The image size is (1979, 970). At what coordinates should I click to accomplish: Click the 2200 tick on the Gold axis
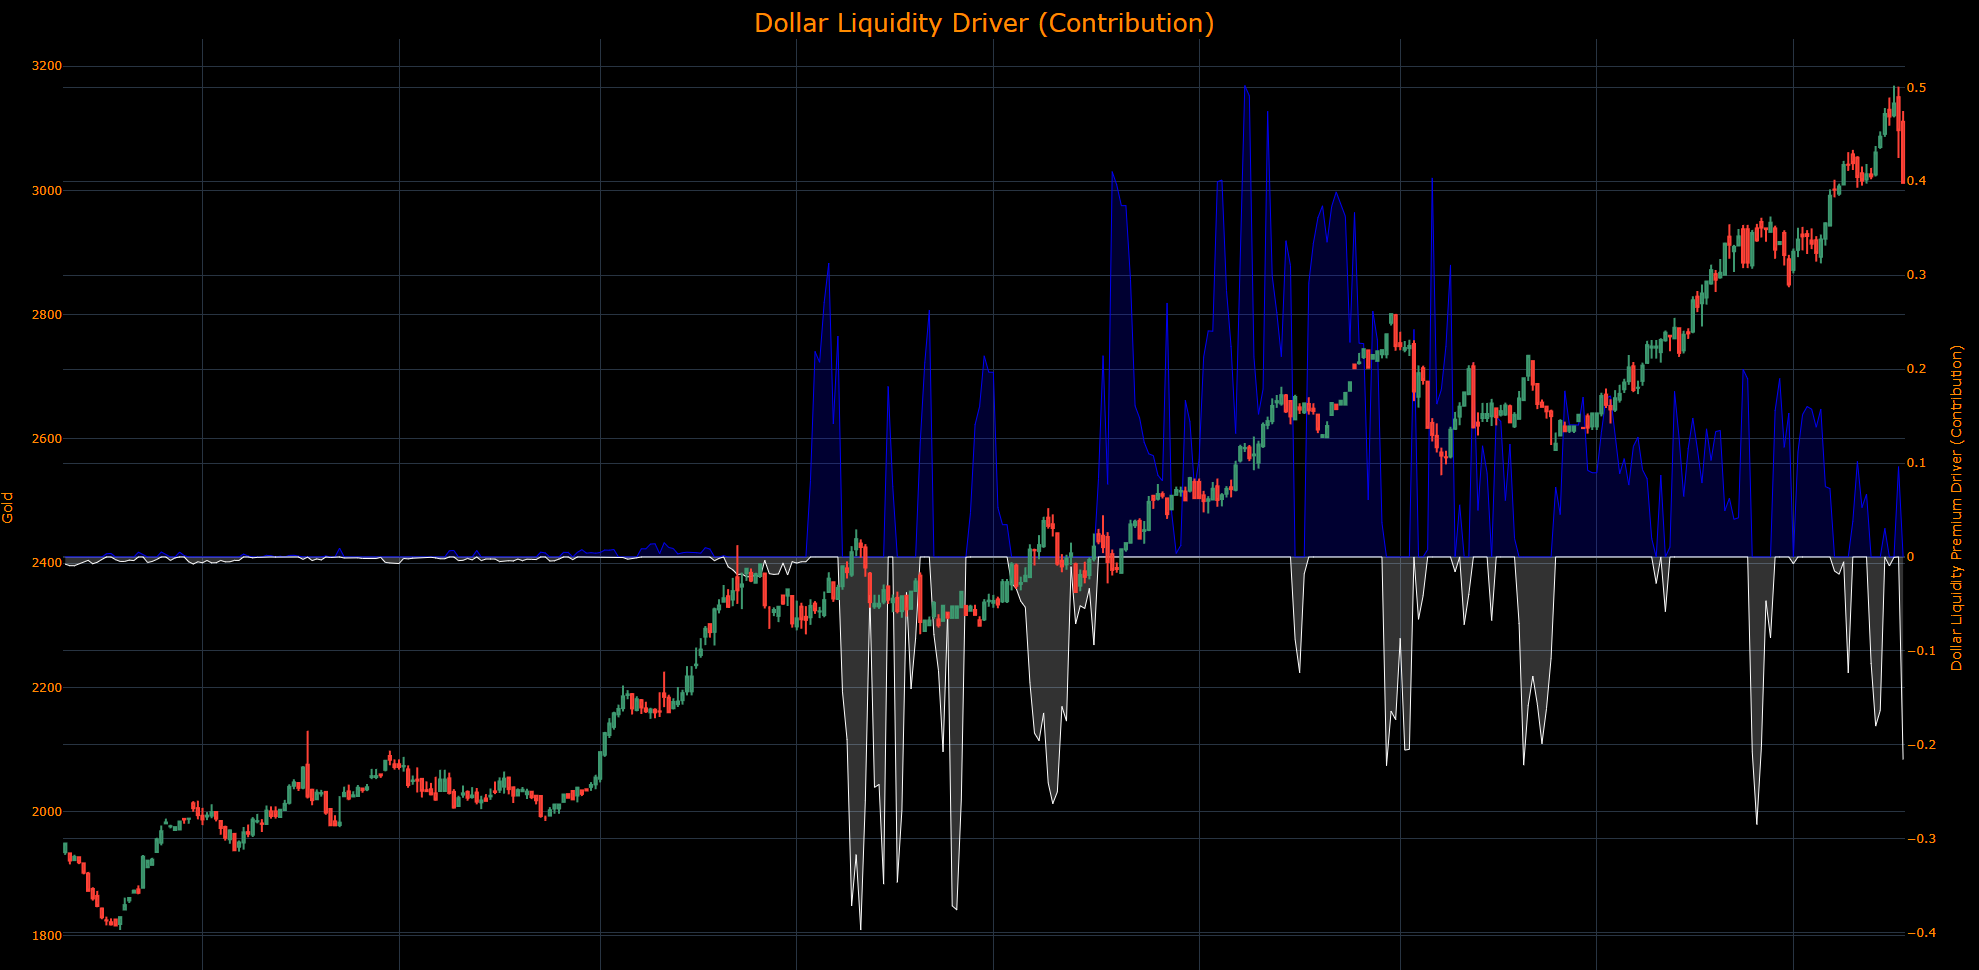click(47, 688)
